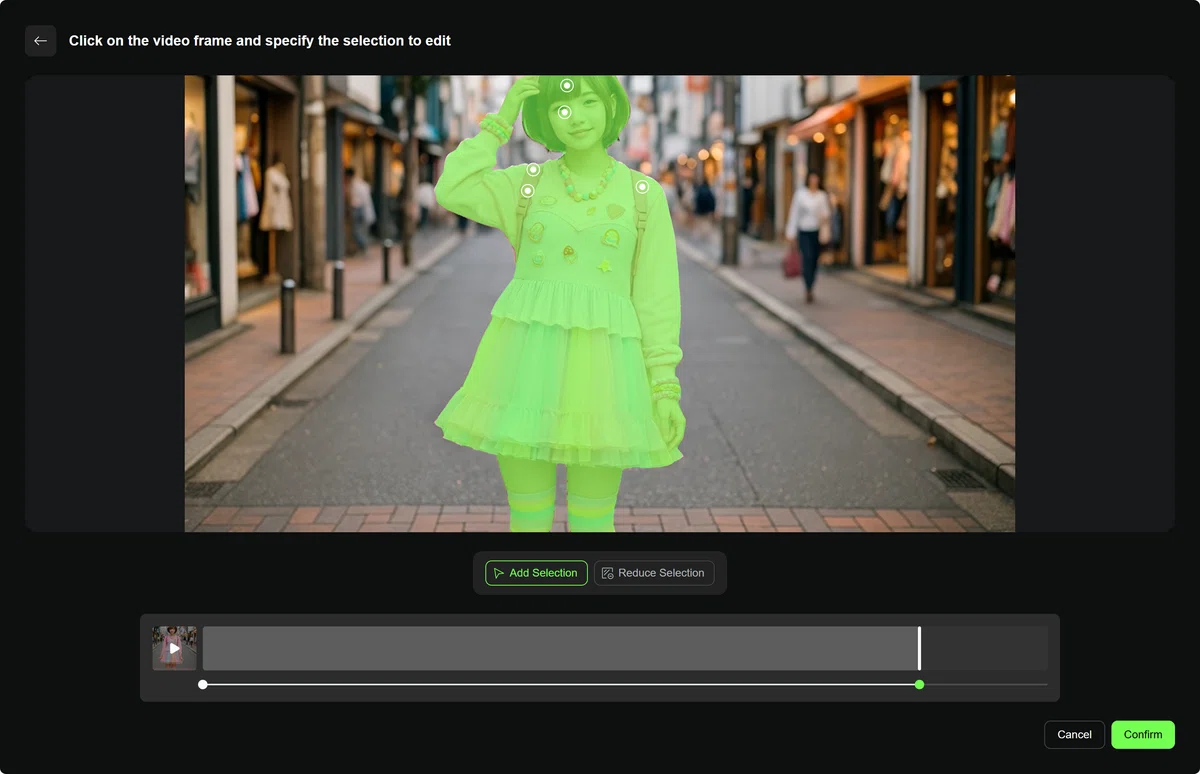Select the selection point on the girl's face
Viewport: 1200px width, 774px height.
tap(564, 112)
